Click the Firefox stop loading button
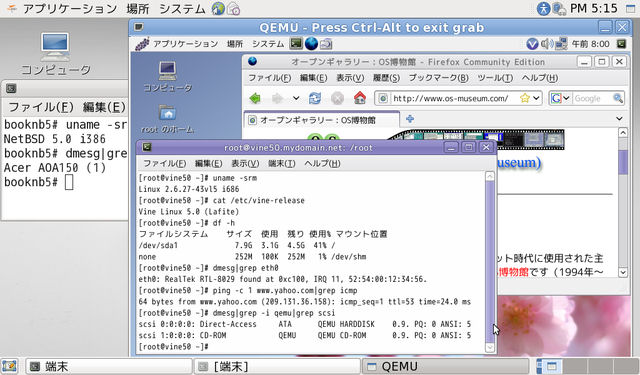Image resolution: width=640 pixels, height=375 pixels. [x=337, y=98]
